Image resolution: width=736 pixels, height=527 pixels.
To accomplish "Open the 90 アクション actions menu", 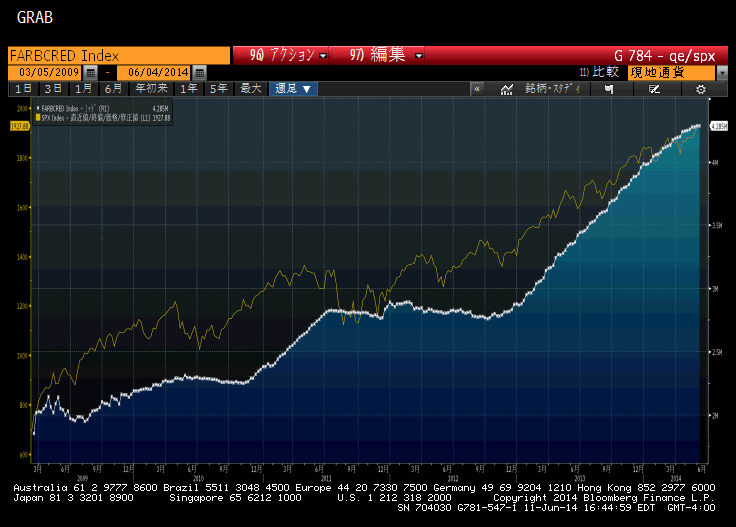I will pyautogui.click(x=281, y=55).
